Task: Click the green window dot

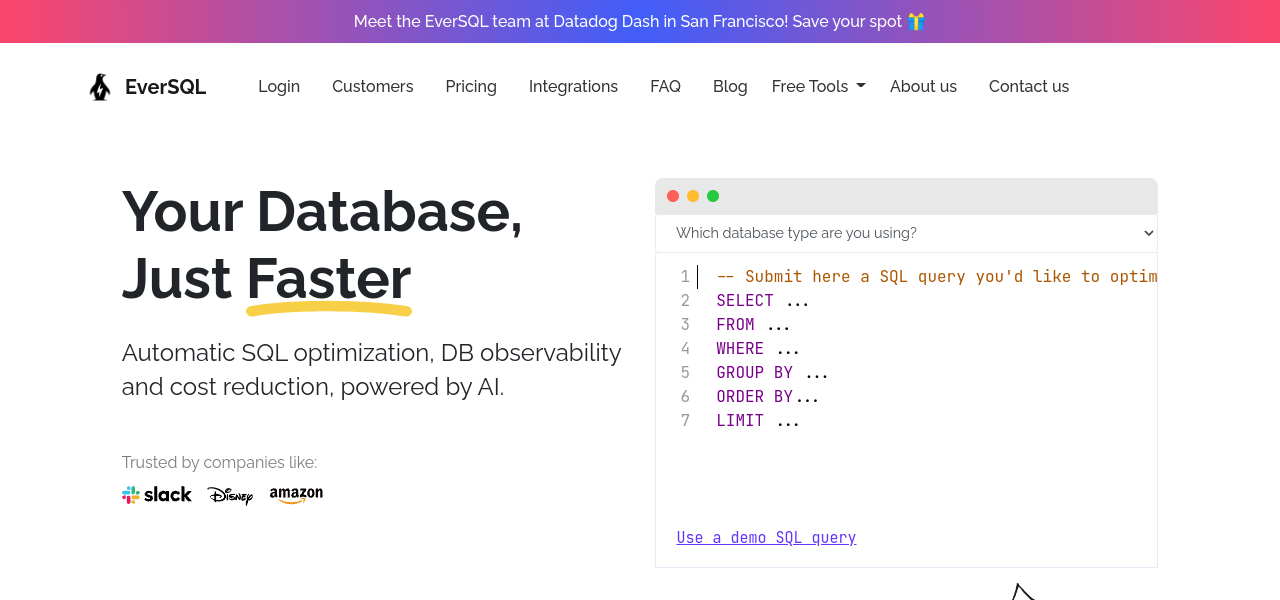Action: [x=713, y=196]
